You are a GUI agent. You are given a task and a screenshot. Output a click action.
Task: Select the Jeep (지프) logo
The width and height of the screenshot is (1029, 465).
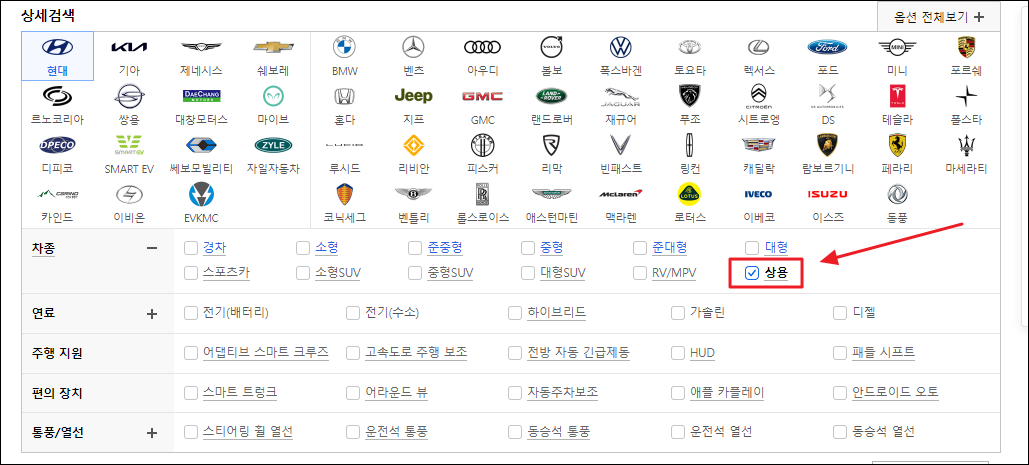(413, 96)
